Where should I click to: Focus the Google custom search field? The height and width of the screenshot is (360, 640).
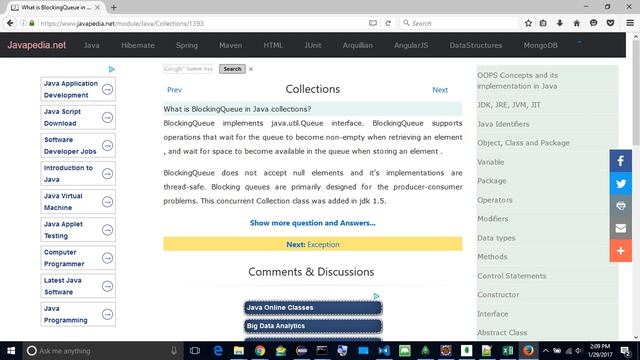tap(188, 69)
